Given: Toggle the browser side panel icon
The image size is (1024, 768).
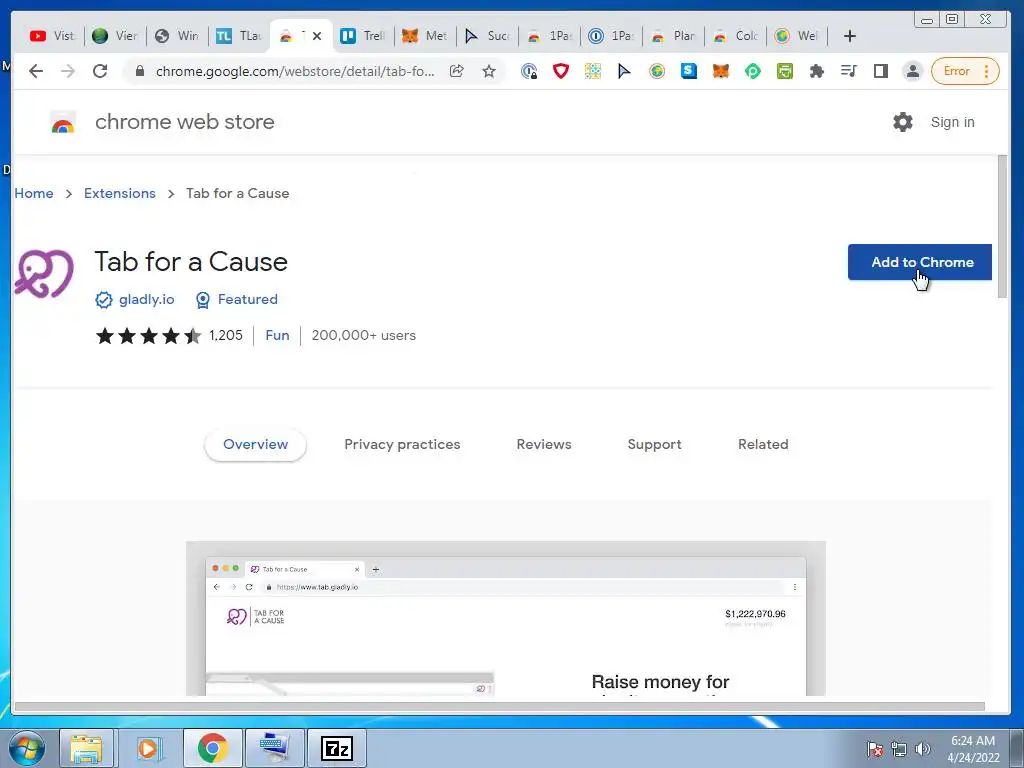Looking at the screenshot, I should coord(881,71).
